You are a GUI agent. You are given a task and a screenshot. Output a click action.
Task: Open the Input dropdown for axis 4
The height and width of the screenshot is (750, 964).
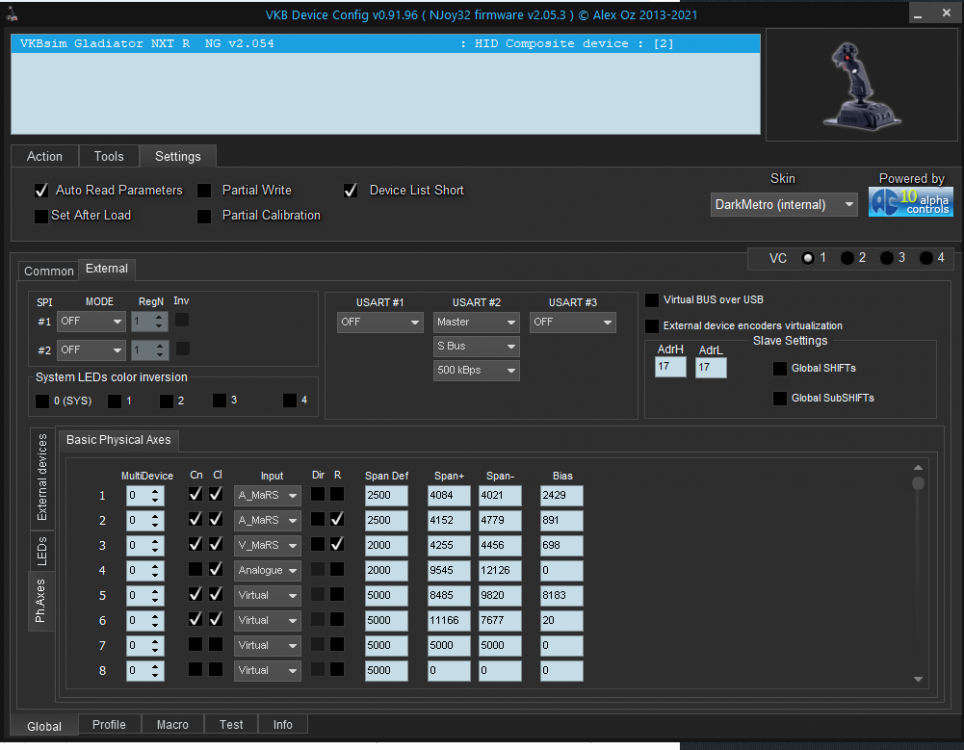pos(267,570)
